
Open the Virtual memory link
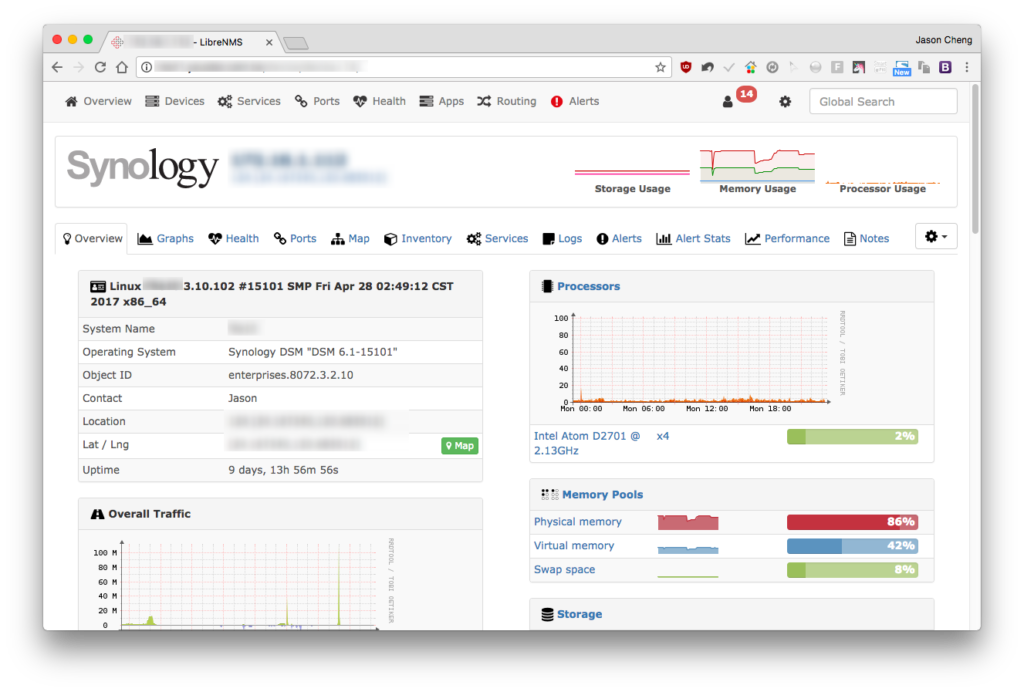coord(574,545)
